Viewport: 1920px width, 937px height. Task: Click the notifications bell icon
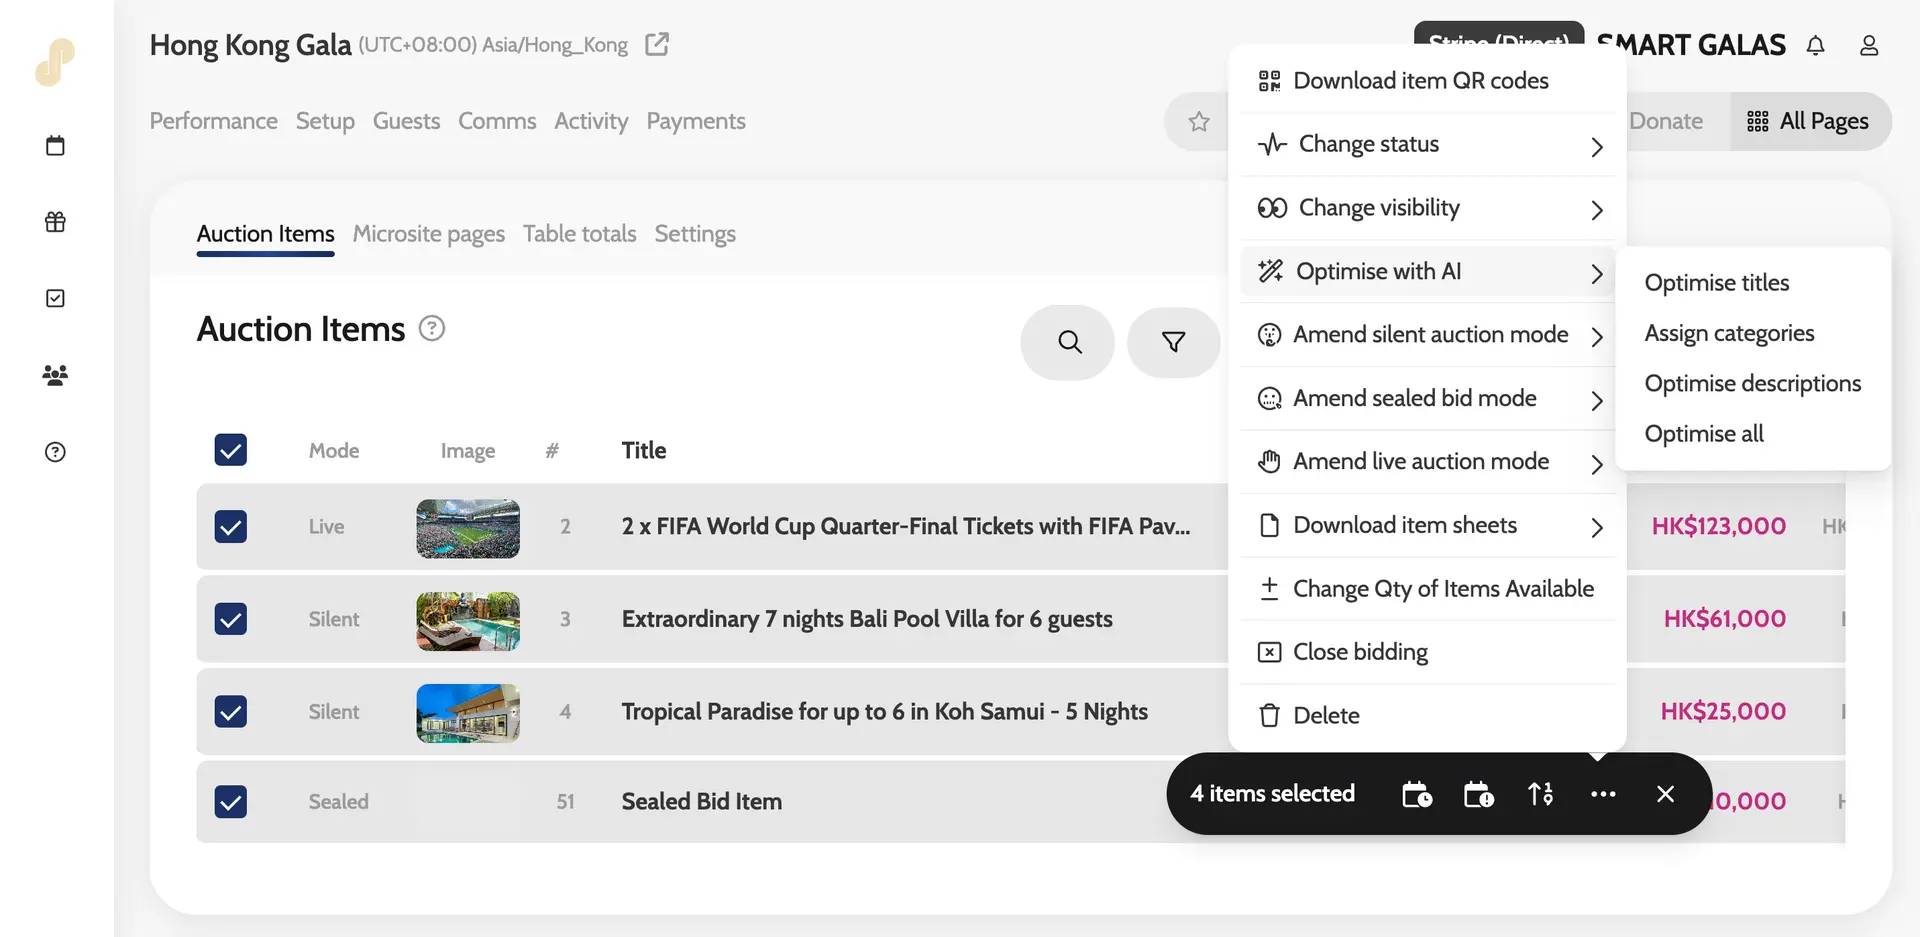(1815, 45)
